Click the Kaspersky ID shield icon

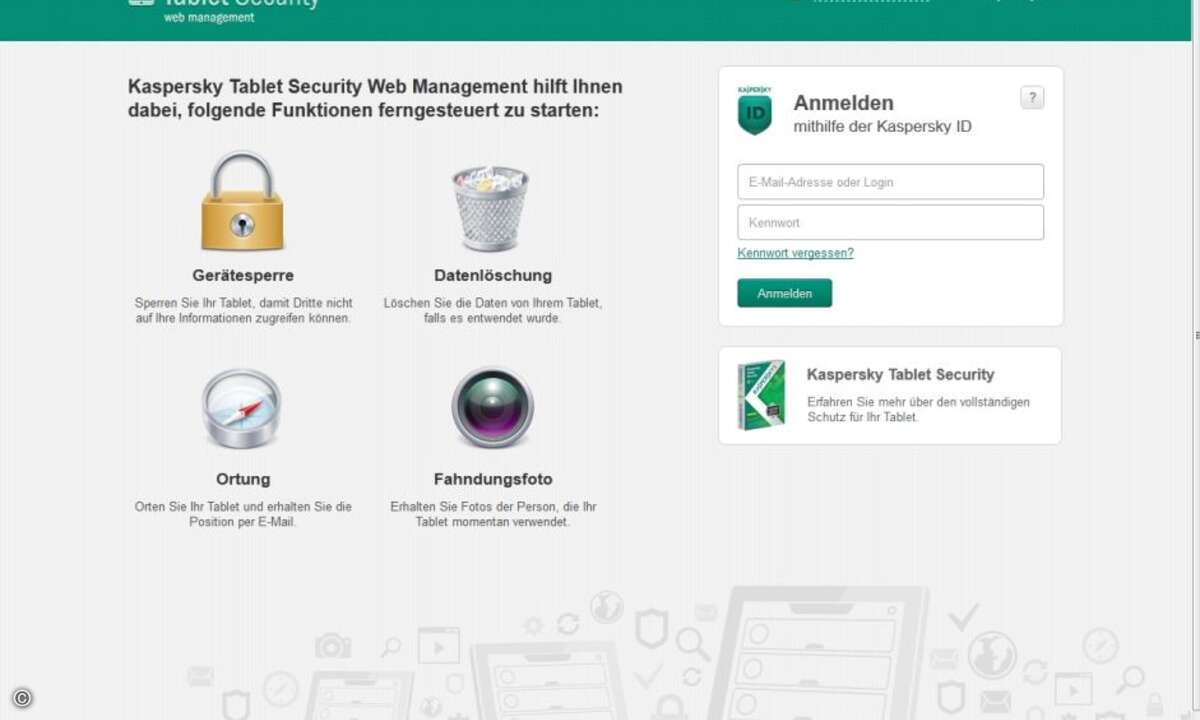[755, 110]
